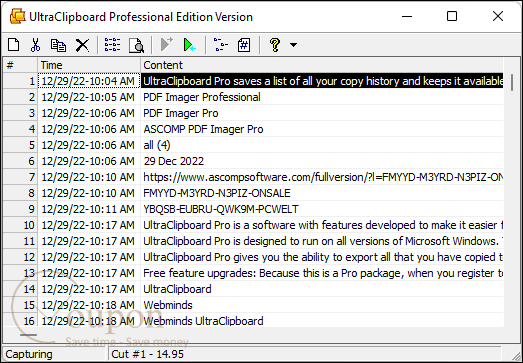Open the dropdown arrow beside help icon

pos(293,45)
